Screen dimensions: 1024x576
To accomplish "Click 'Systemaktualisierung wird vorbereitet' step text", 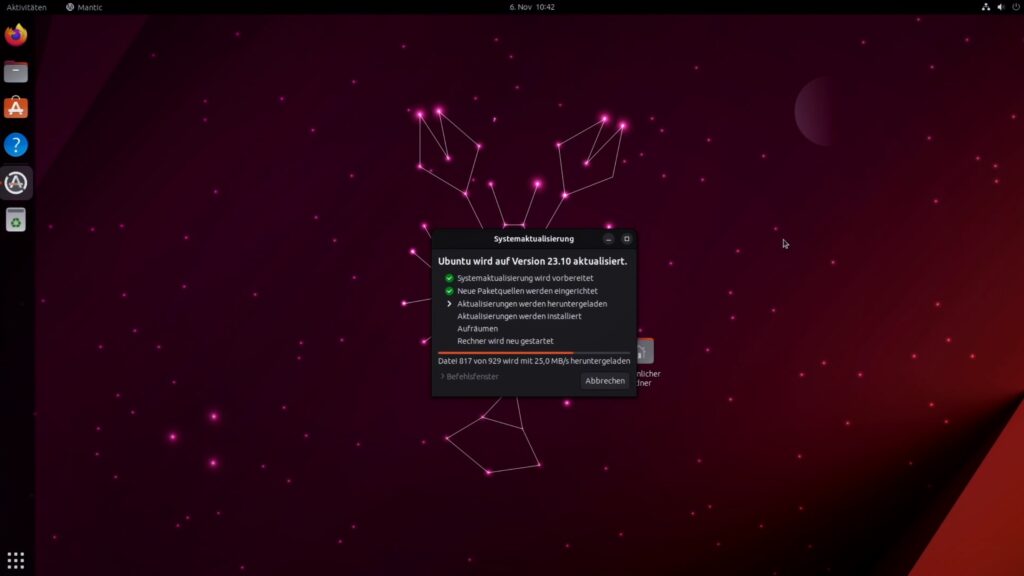I will tap(525, 278).
